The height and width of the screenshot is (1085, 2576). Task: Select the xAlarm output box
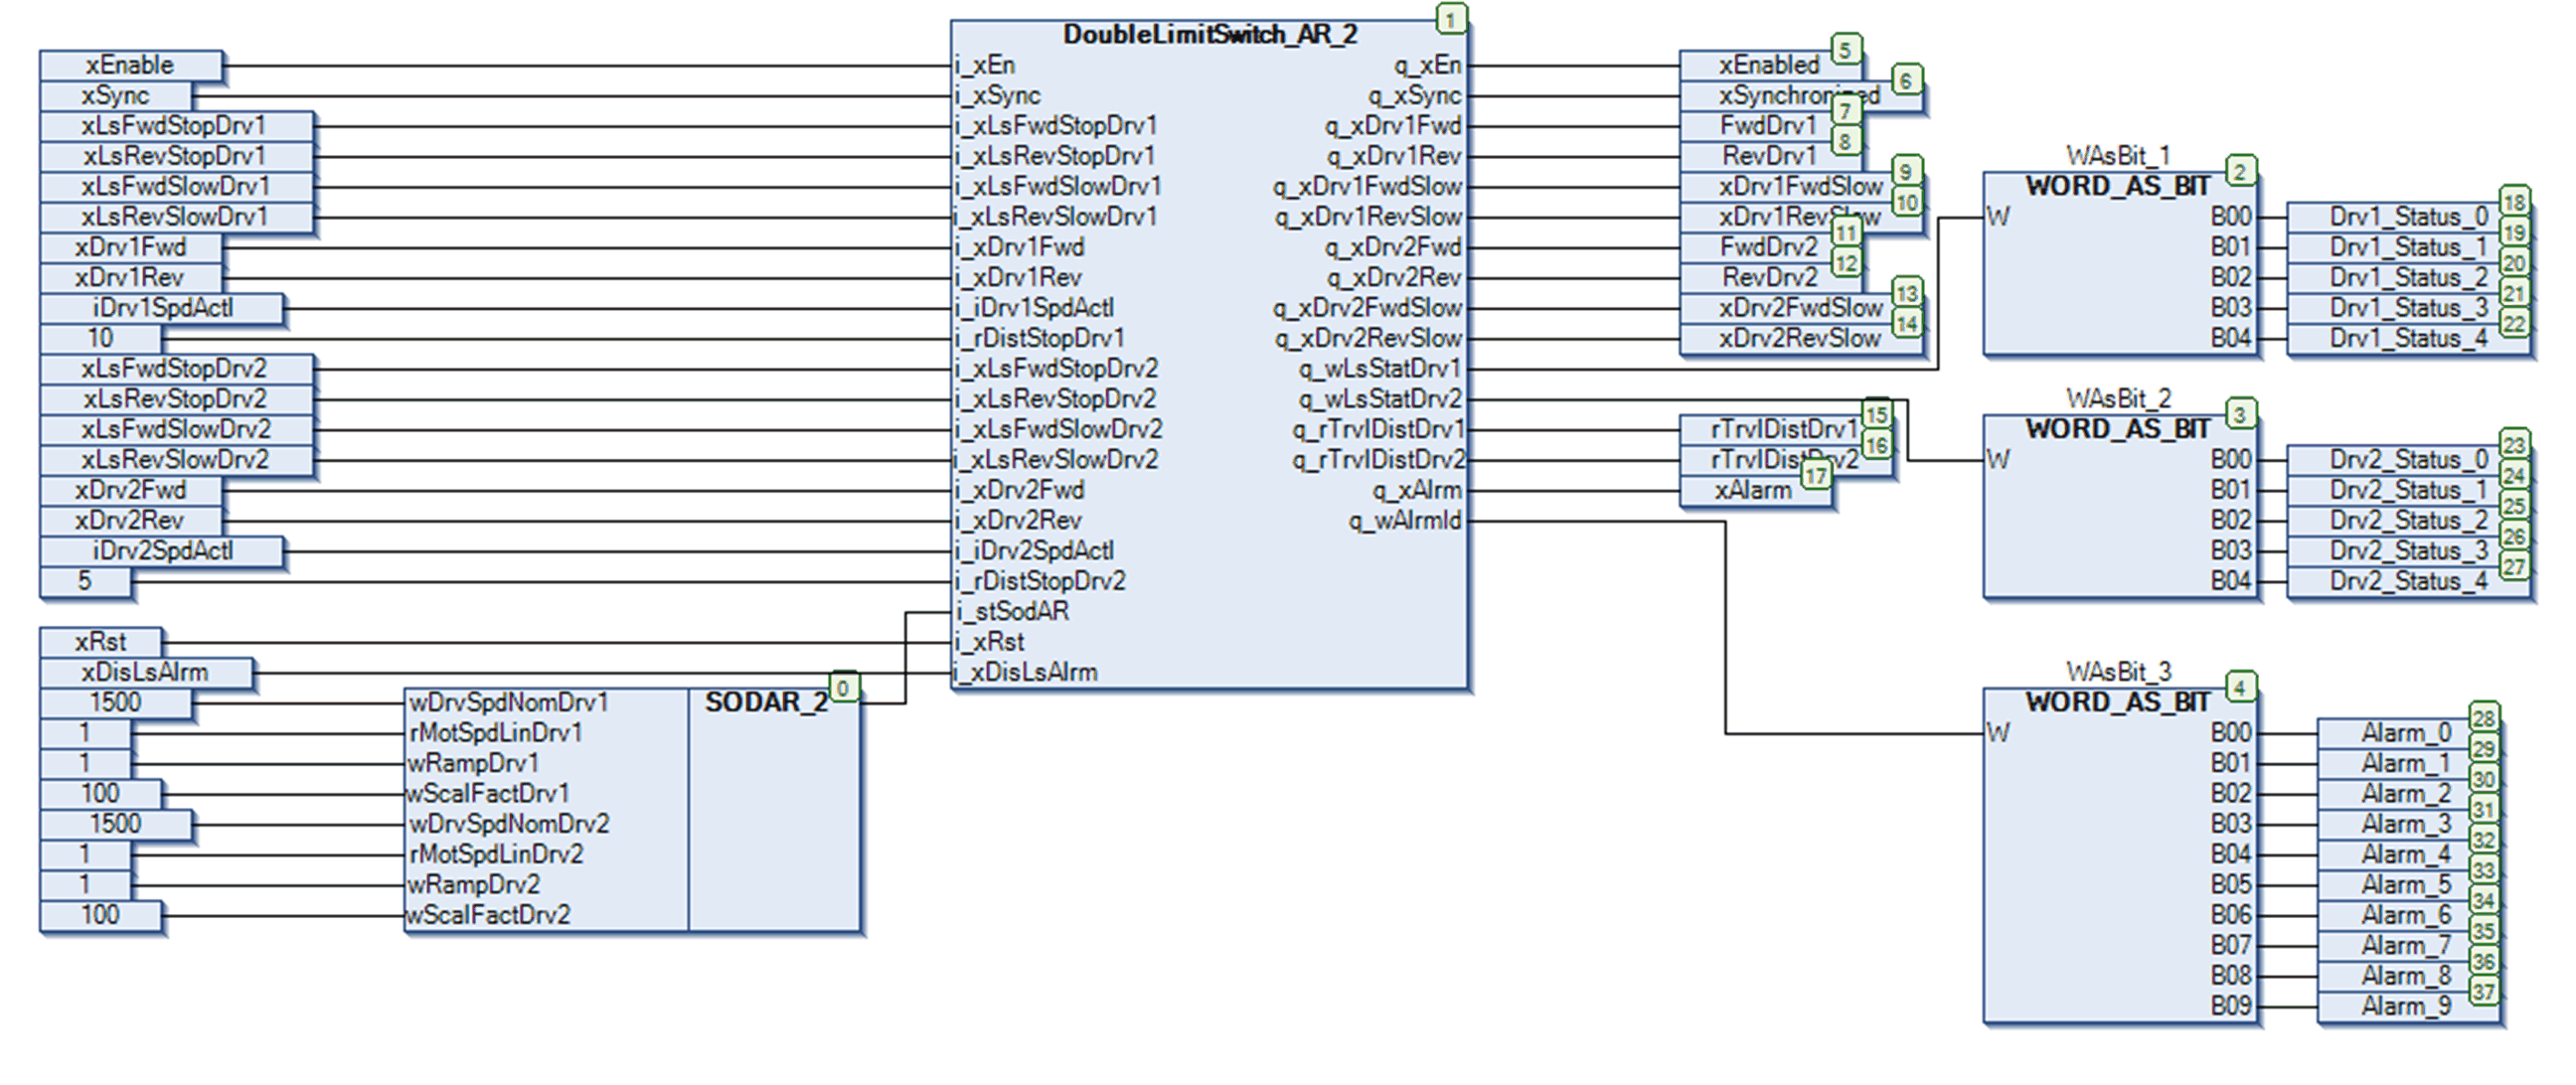(x=1755, y=490)
